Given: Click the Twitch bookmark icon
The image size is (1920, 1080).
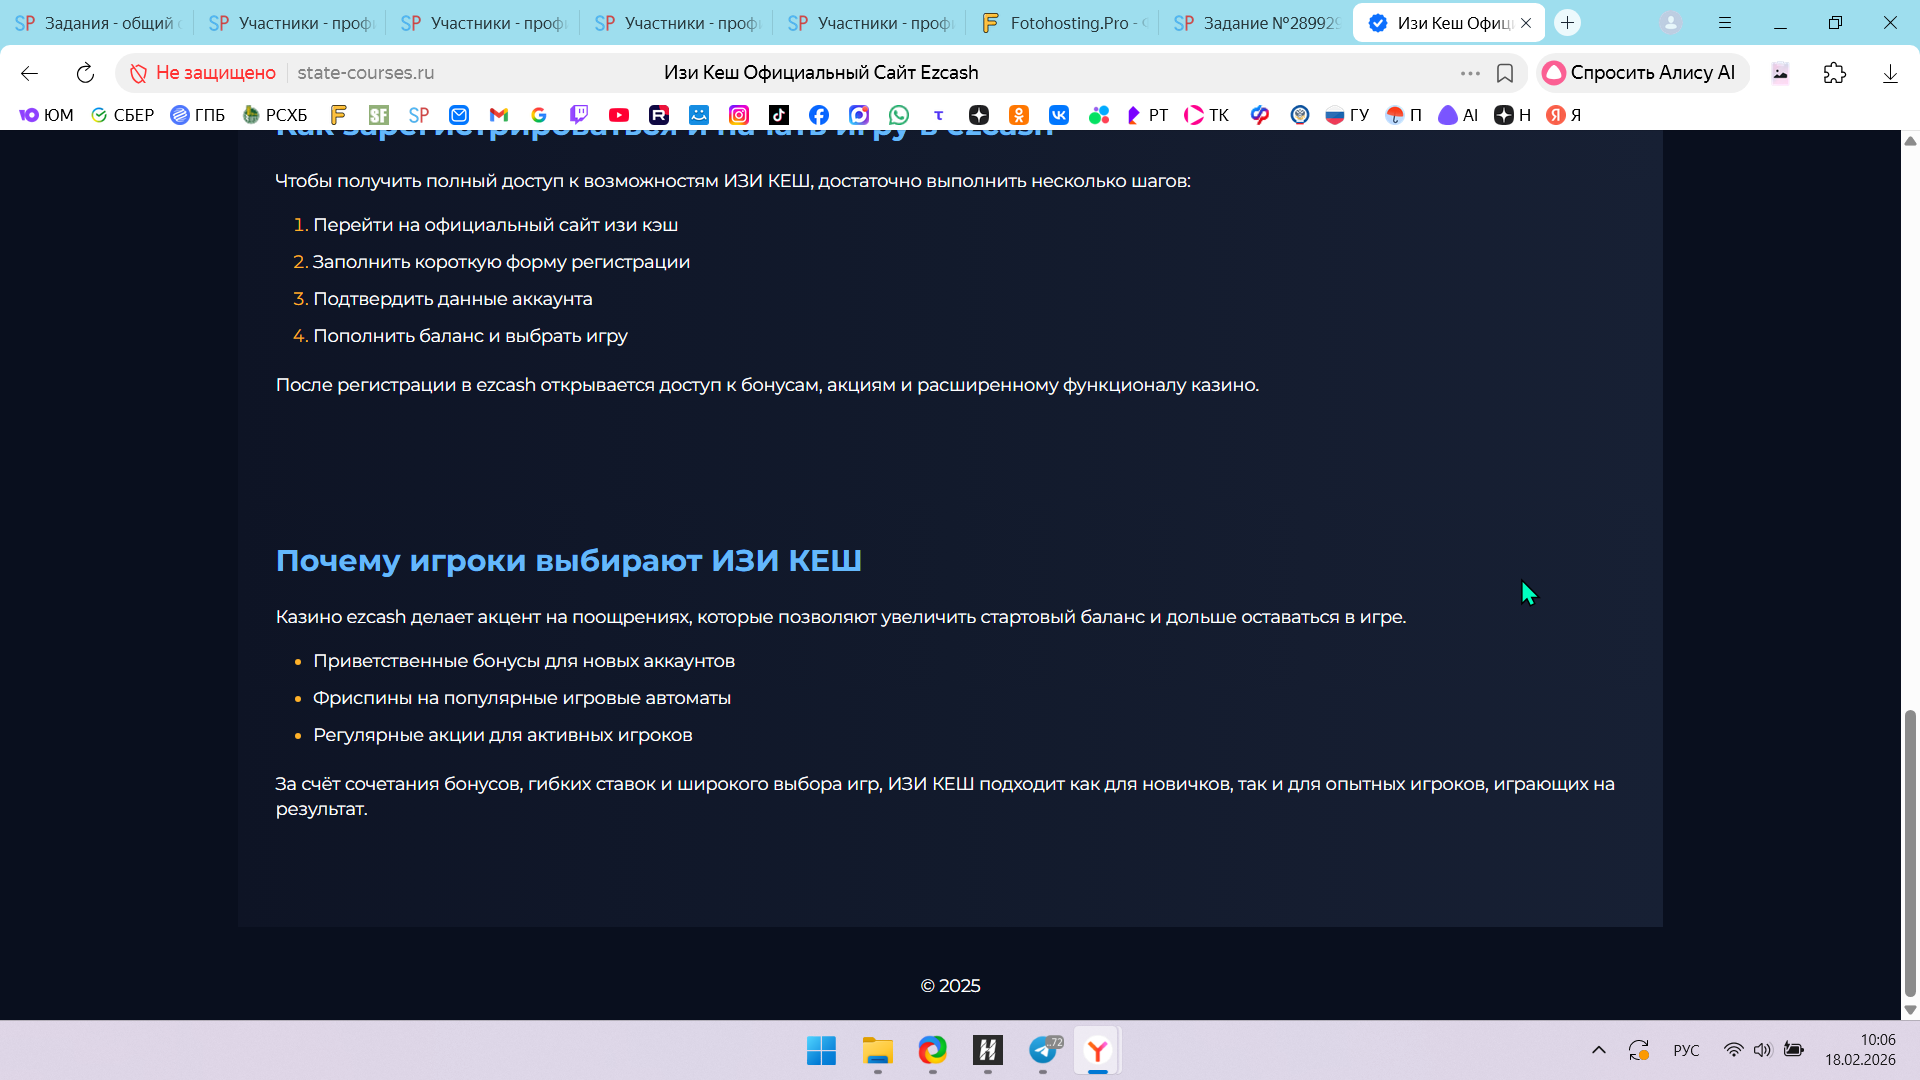Looking at the screenshot, I should (579, 115).
